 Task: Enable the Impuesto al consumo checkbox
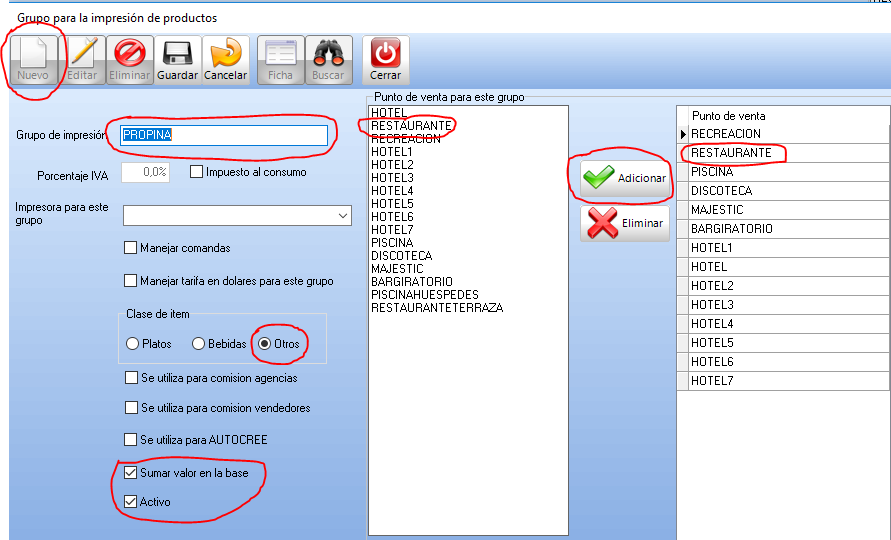tap(196, 172)
